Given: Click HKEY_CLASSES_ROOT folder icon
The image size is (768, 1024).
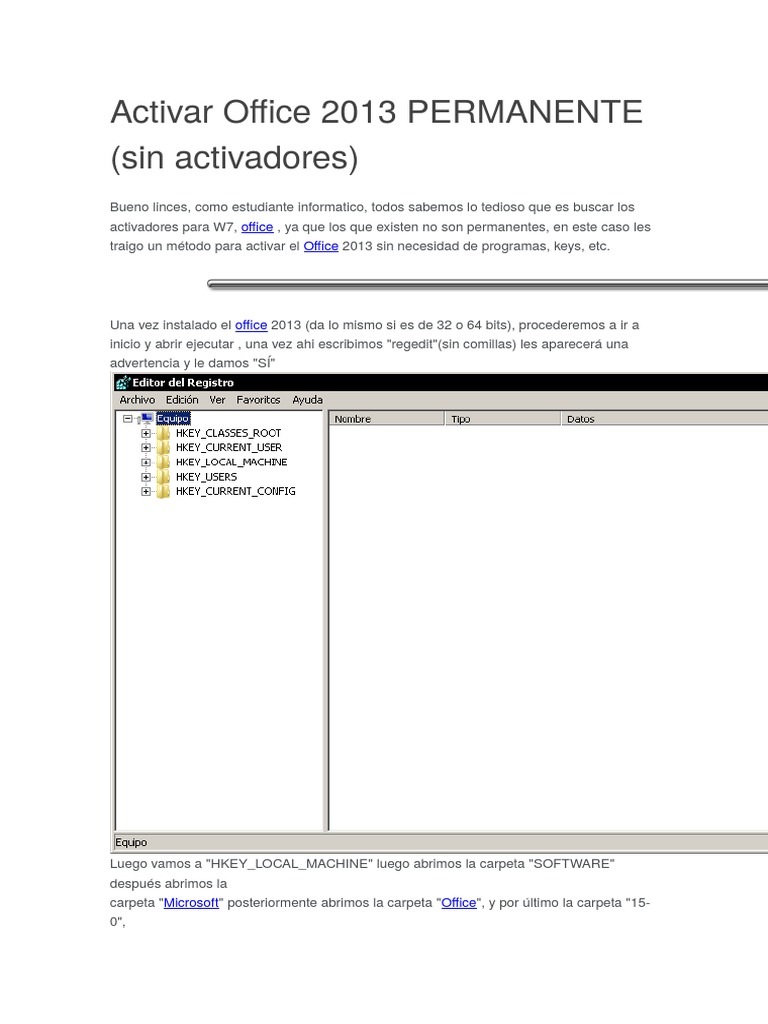Looking at the screenshot, I should pos(163,433).
